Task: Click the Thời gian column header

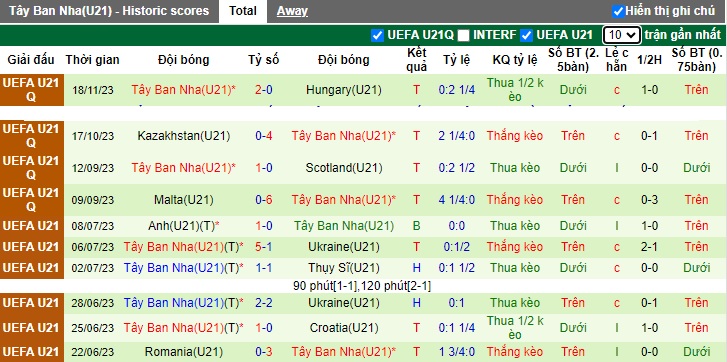Action: click(92, 60)
